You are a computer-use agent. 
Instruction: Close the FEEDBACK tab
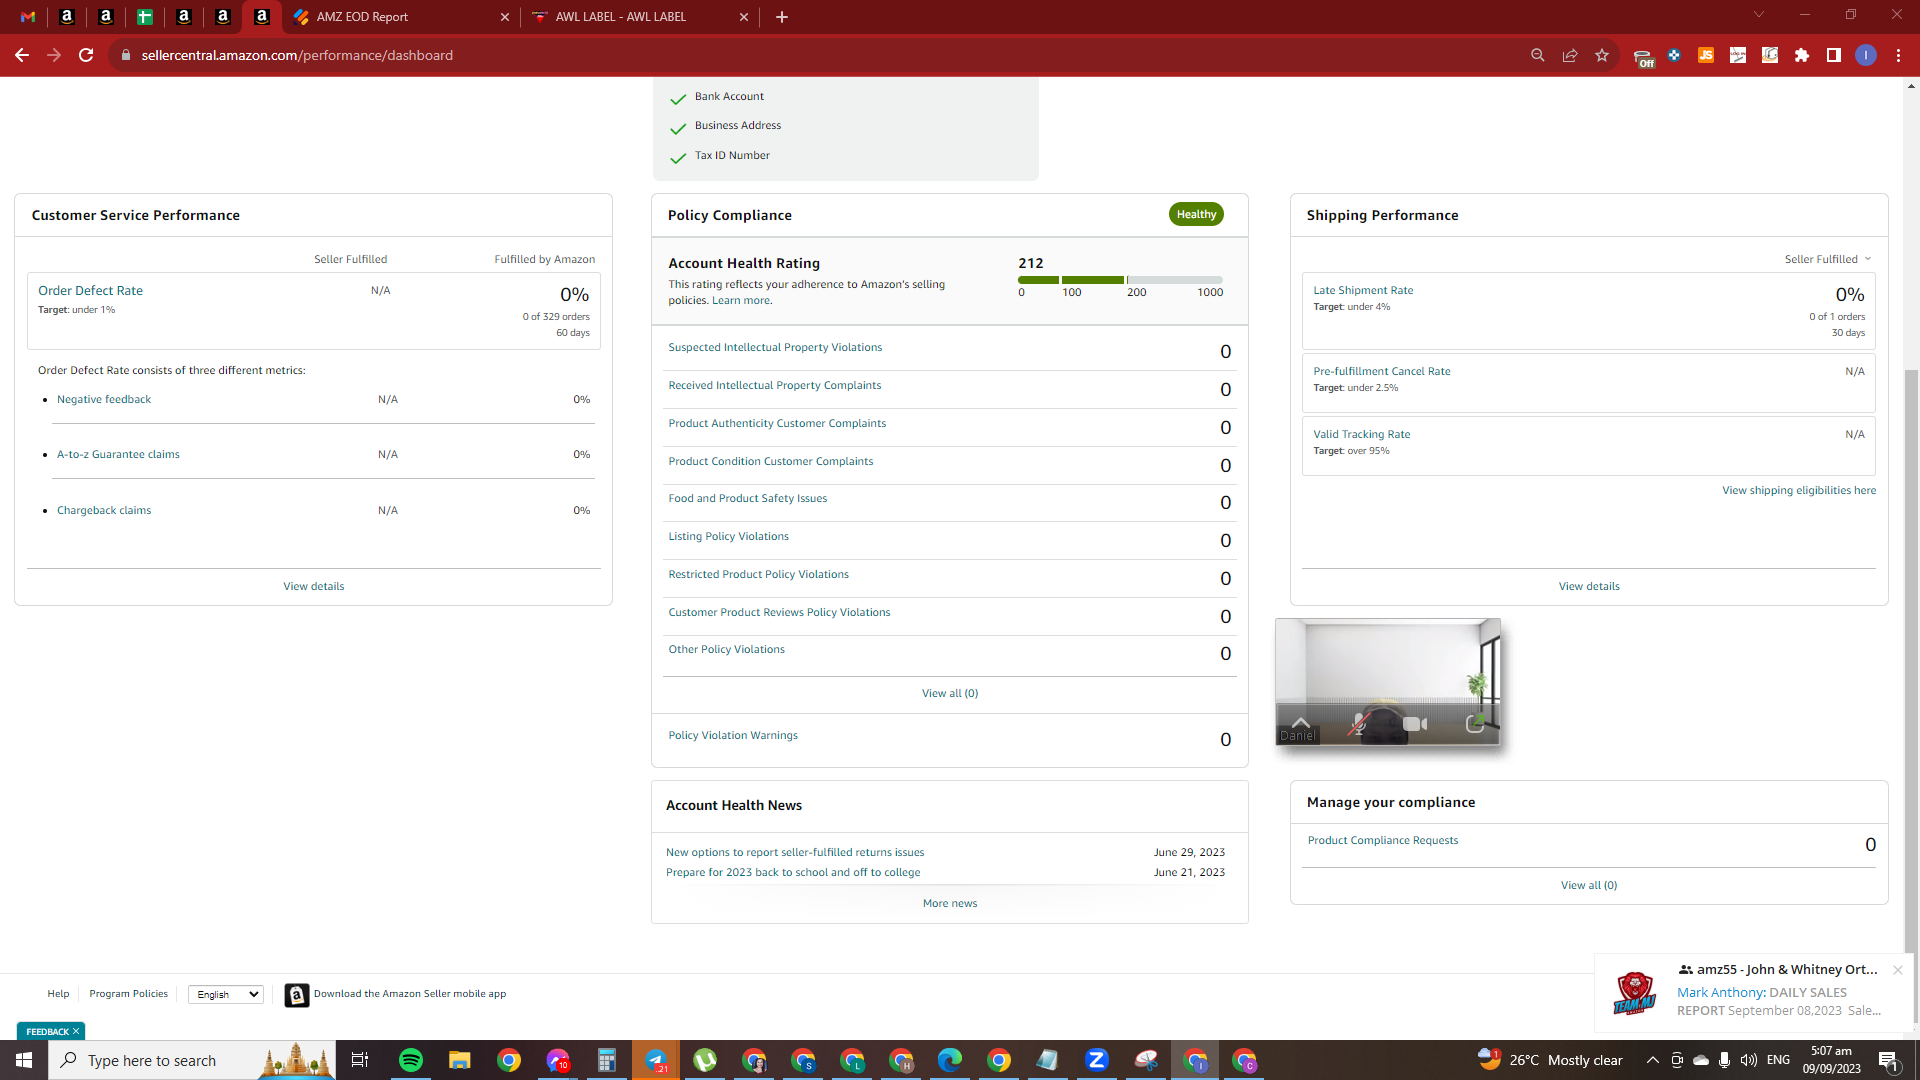76,1031
